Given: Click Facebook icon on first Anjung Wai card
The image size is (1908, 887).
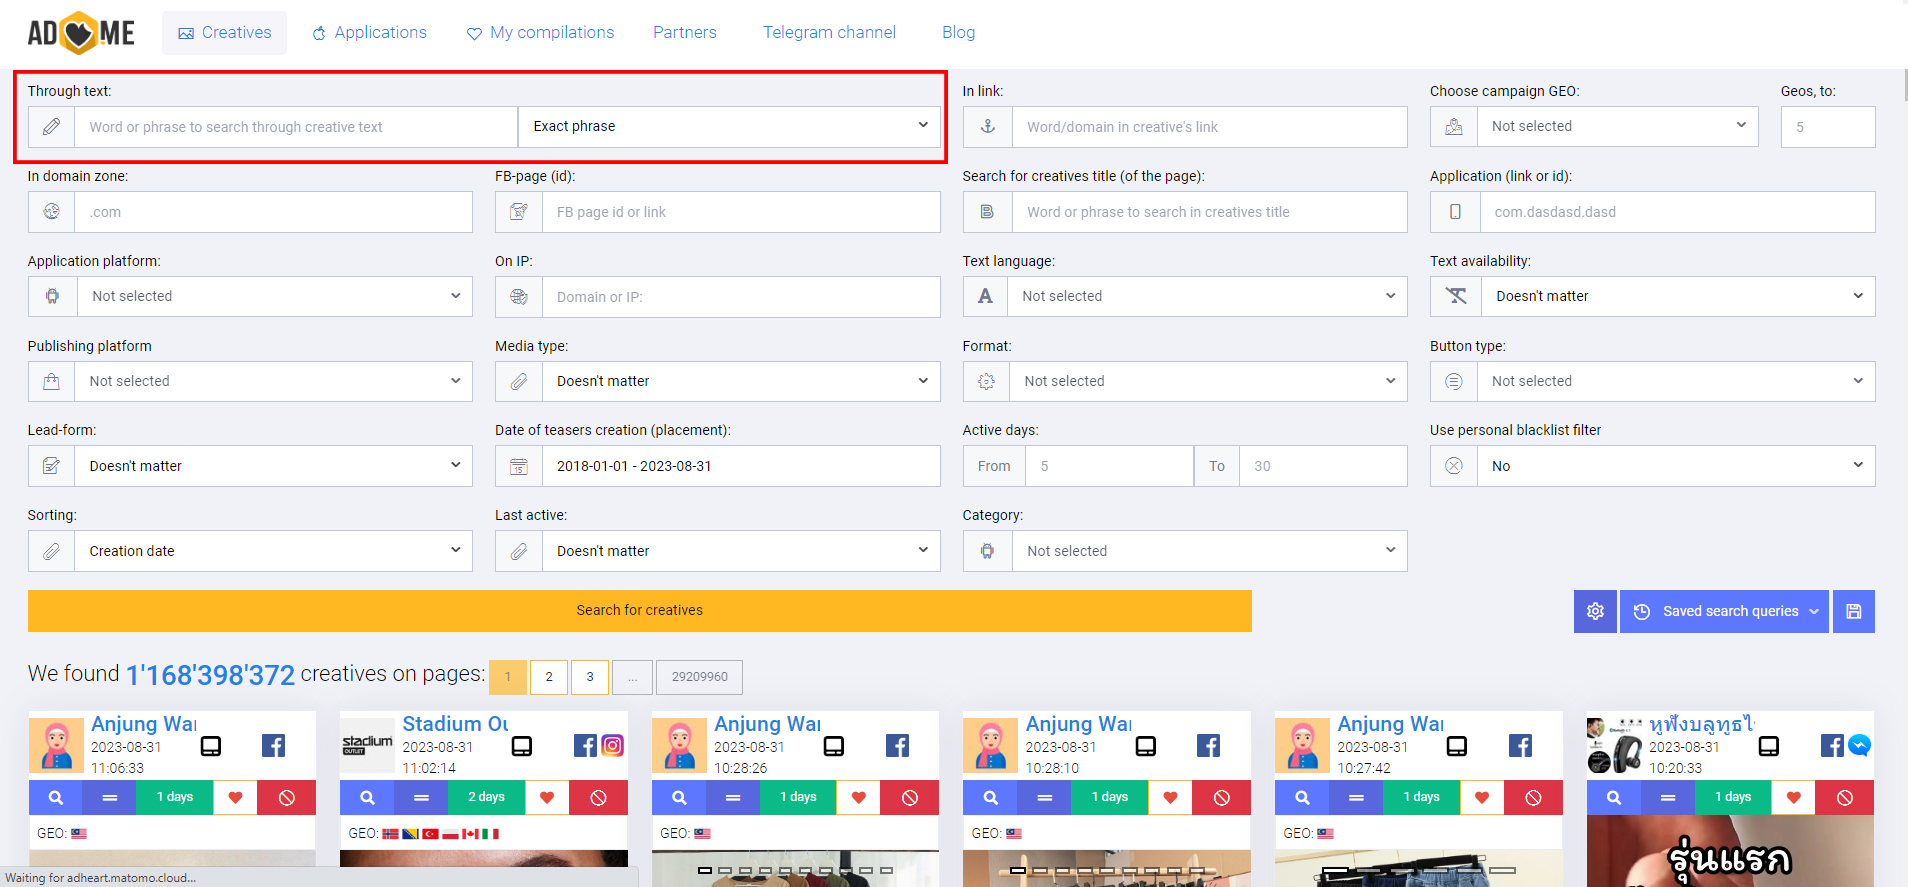Looking at the screenshot, I should [x=273, y=746].
